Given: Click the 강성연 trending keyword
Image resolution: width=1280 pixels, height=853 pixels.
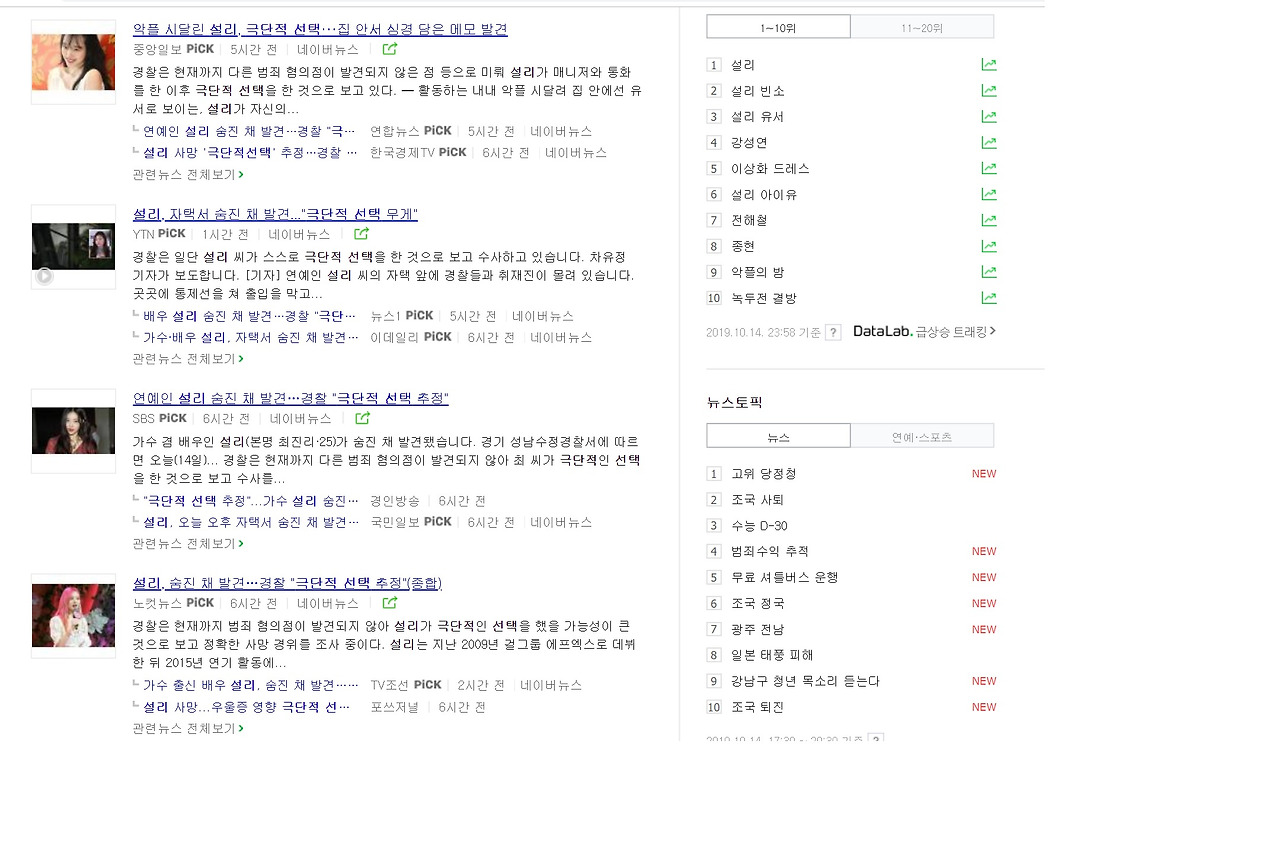Looking at the screenshot, I should [x=749, y=143].
